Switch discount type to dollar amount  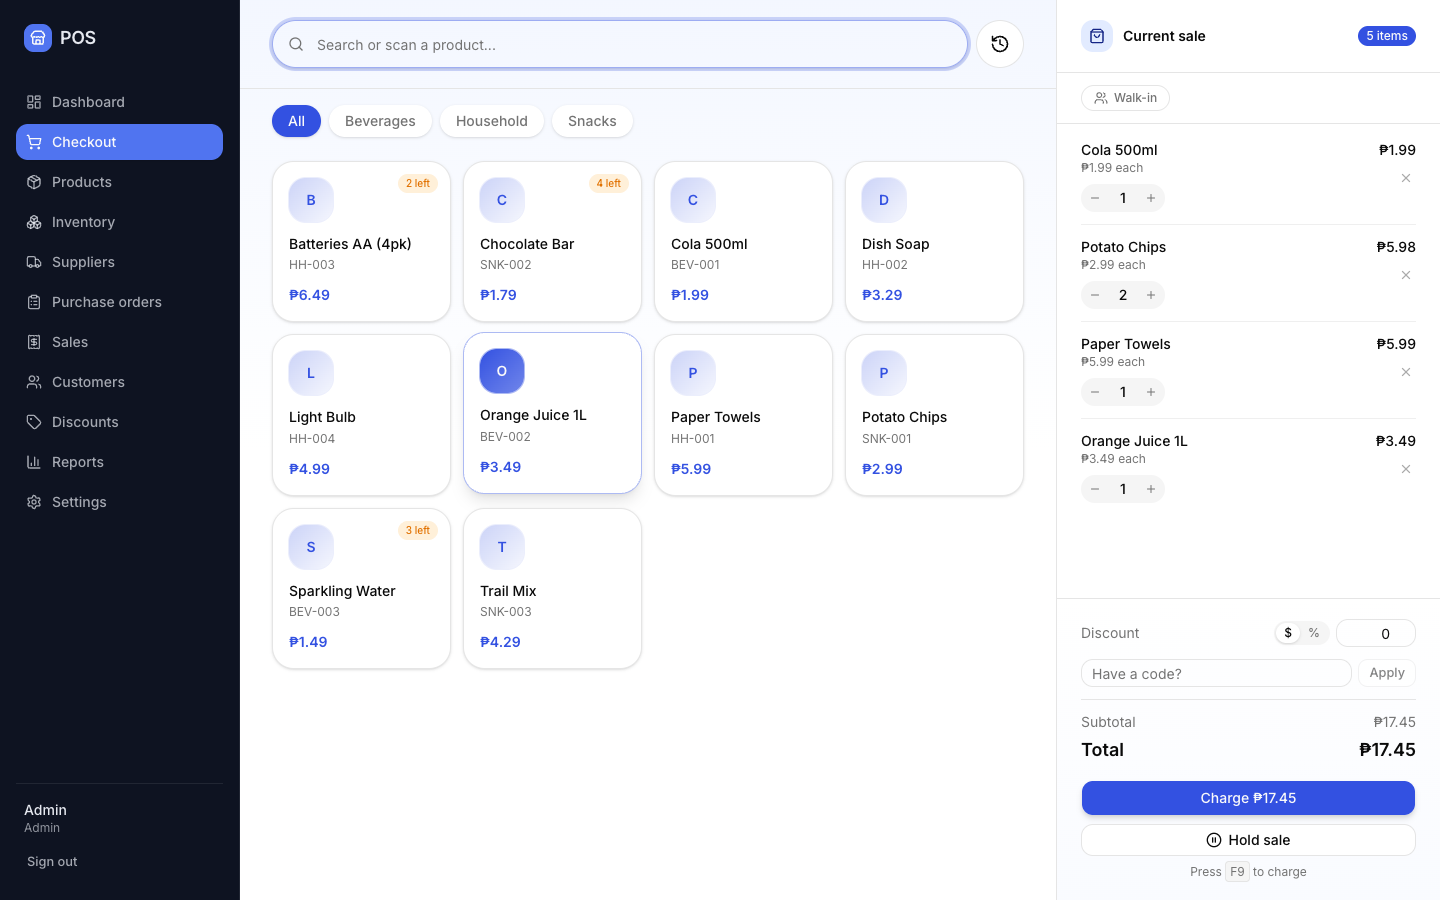pos(1288,633)
